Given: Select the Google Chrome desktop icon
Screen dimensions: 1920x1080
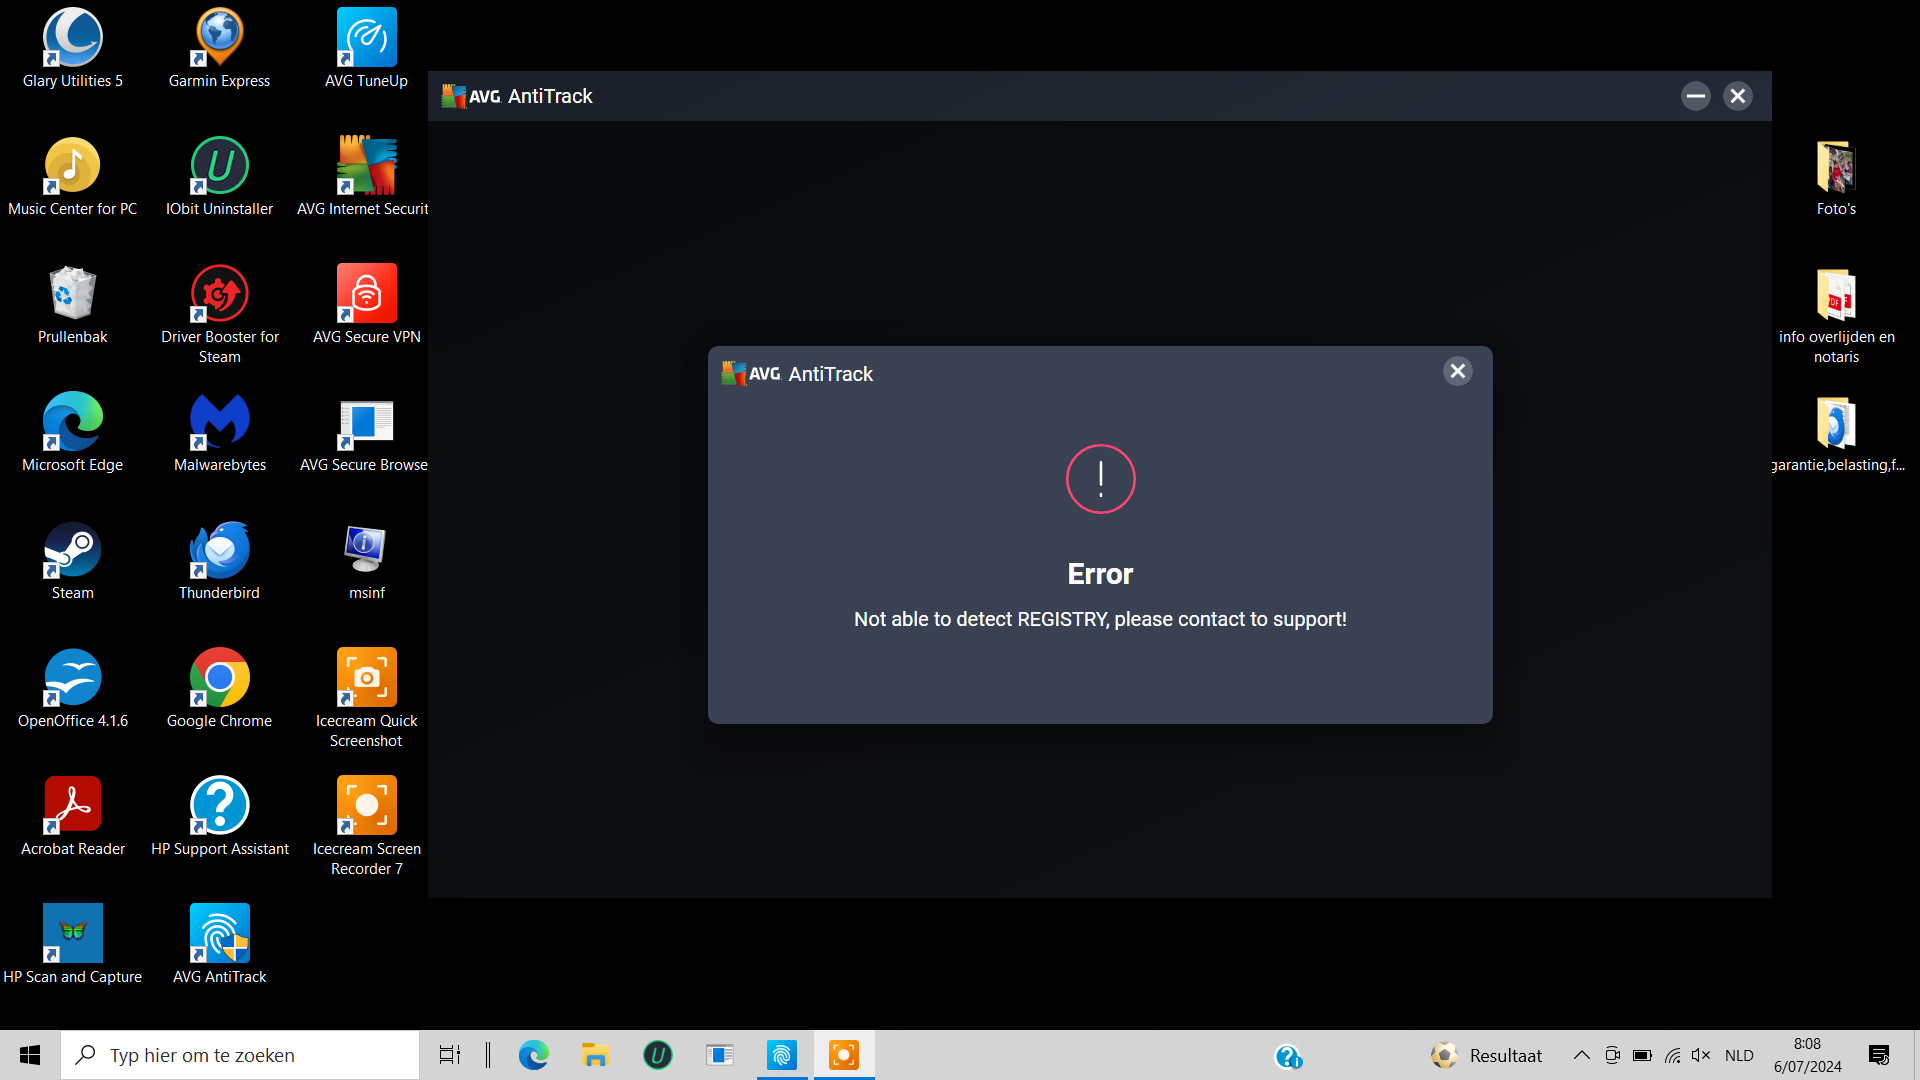Looking at the screenshot, I should pyautogui.click(x=219, y=689).
